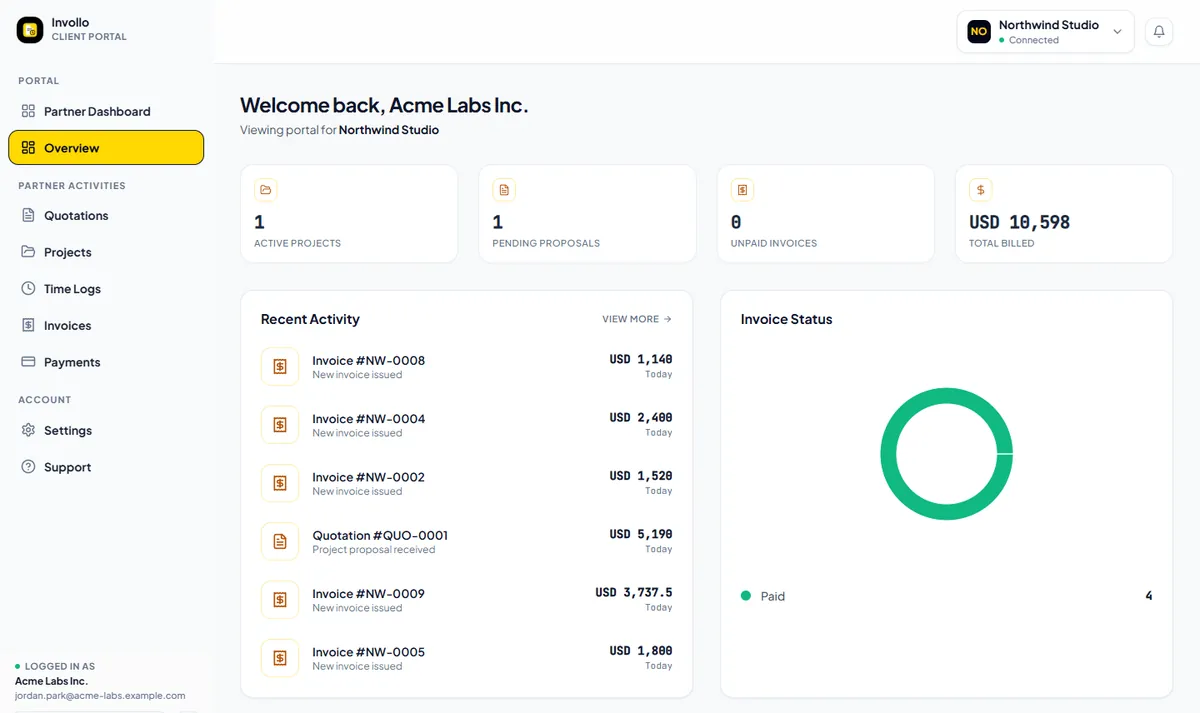Click the Settings gear icon

pyautogui.click(x=28, y=430)
